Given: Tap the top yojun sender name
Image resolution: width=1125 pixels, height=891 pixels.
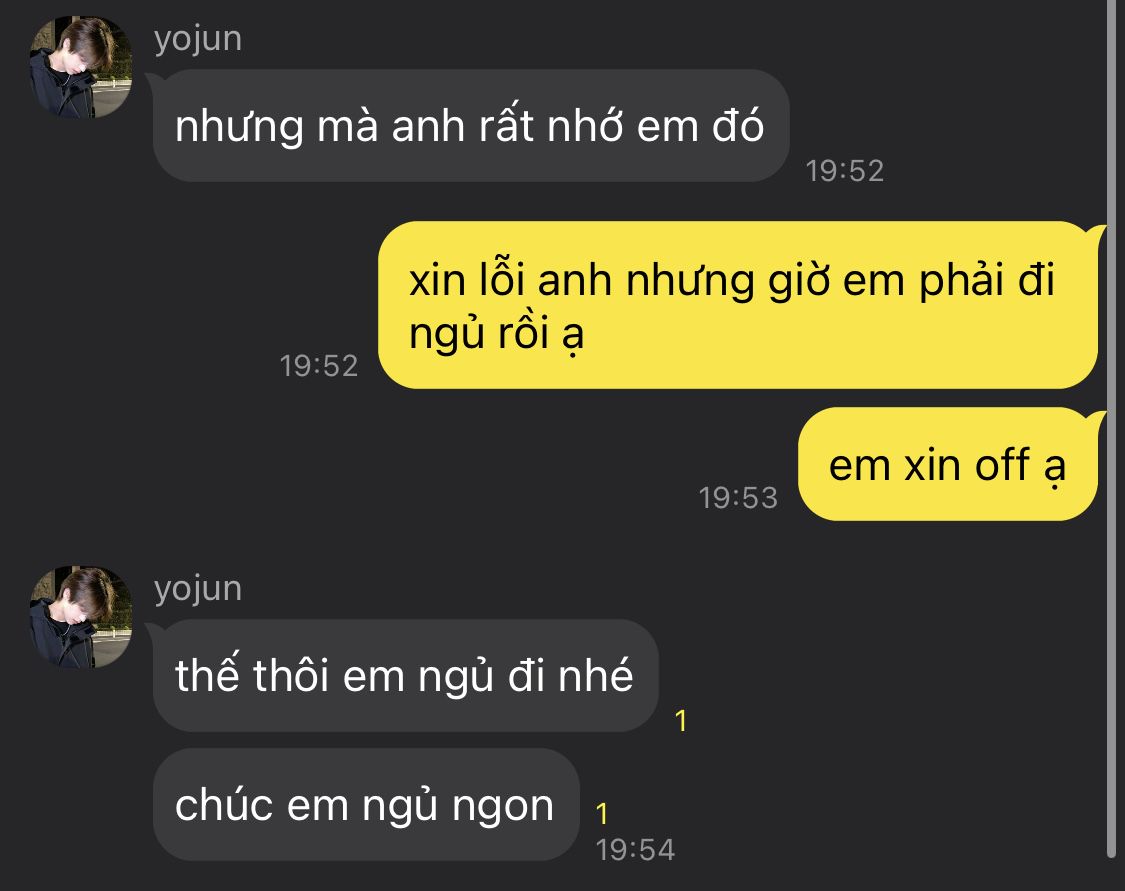Looking at the screenshot, I should (198, 39).
